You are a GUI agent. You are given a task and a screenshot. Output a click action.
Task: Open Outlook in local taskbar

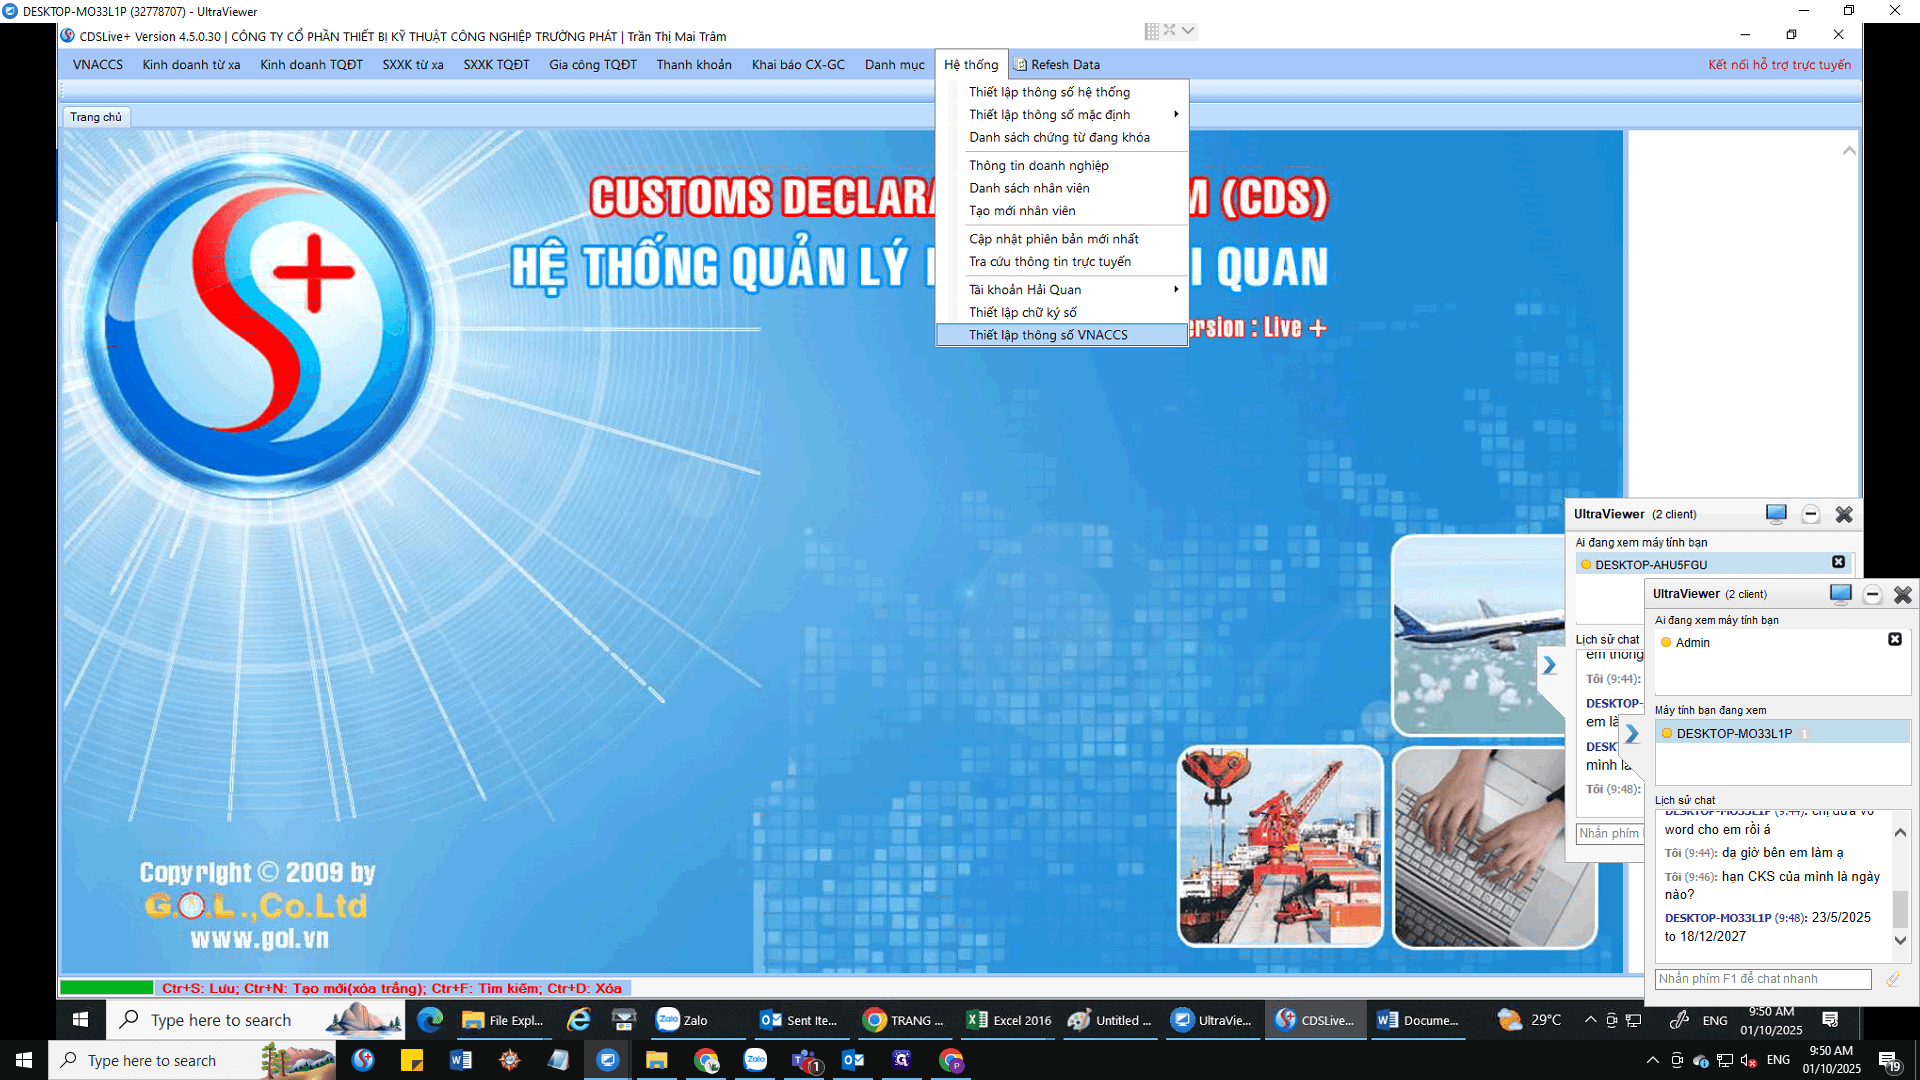(853, 1060)
